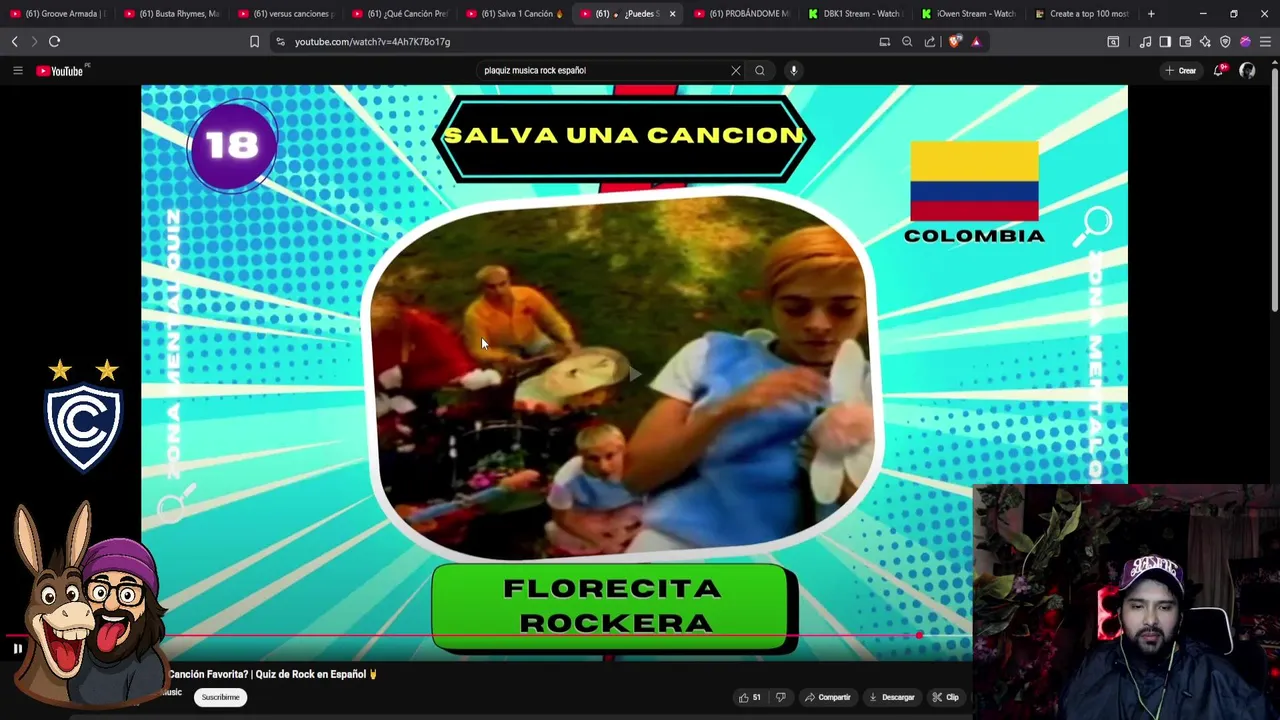Go to the YouTube home logo
Screen dimensions: 1280x720
tap(62, 71)
